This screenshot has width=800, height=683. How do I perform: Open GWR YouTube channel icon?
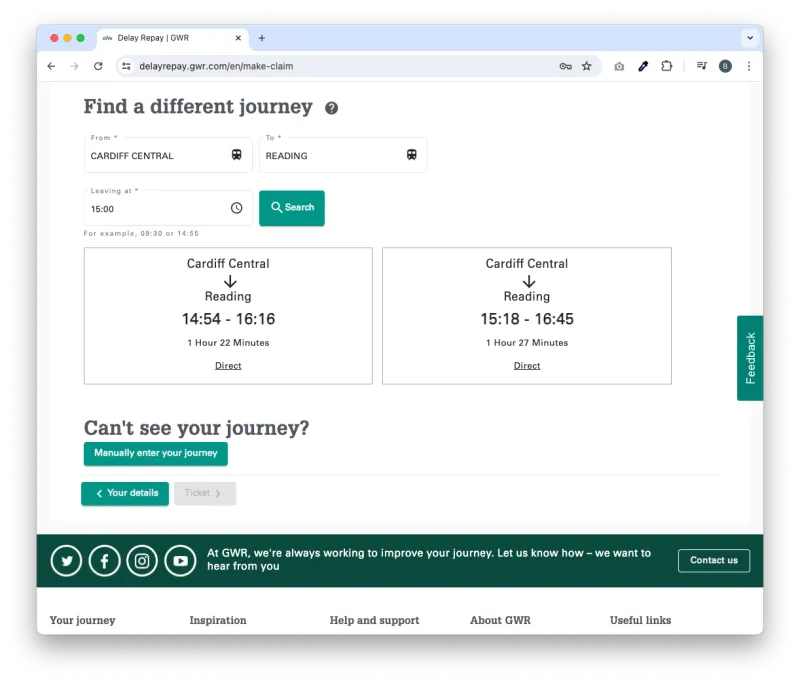180,561
